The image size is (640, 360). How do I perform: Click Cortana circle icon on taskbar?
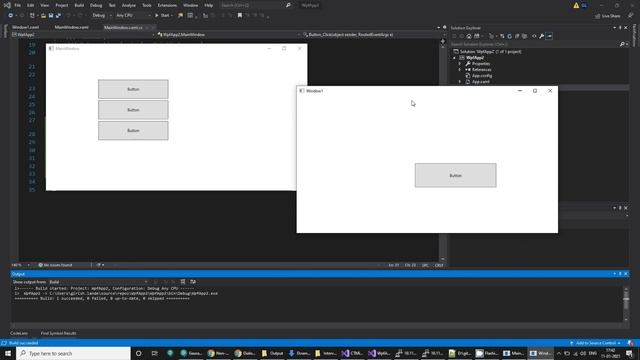click(x=138, y=353)
